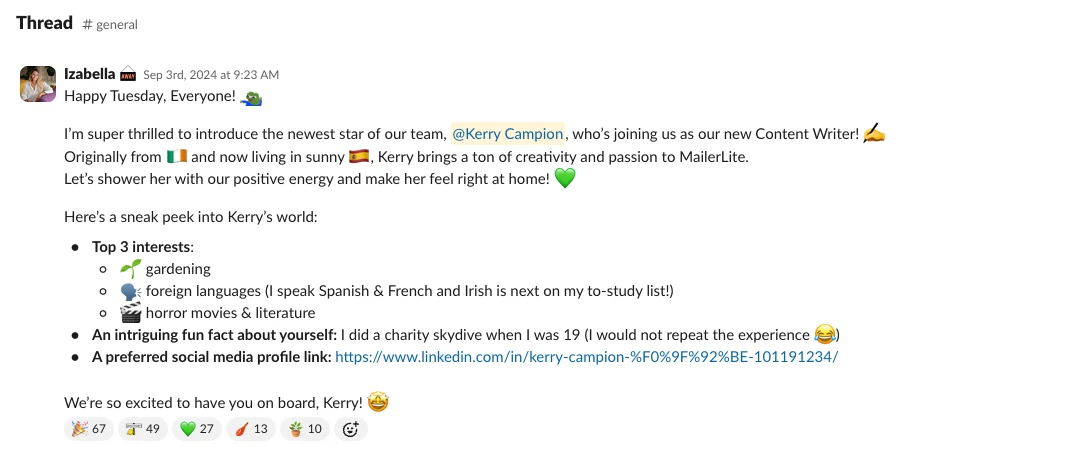Click the party popper reaction with 67
The image size is (1074, 454).
(88, 429)
